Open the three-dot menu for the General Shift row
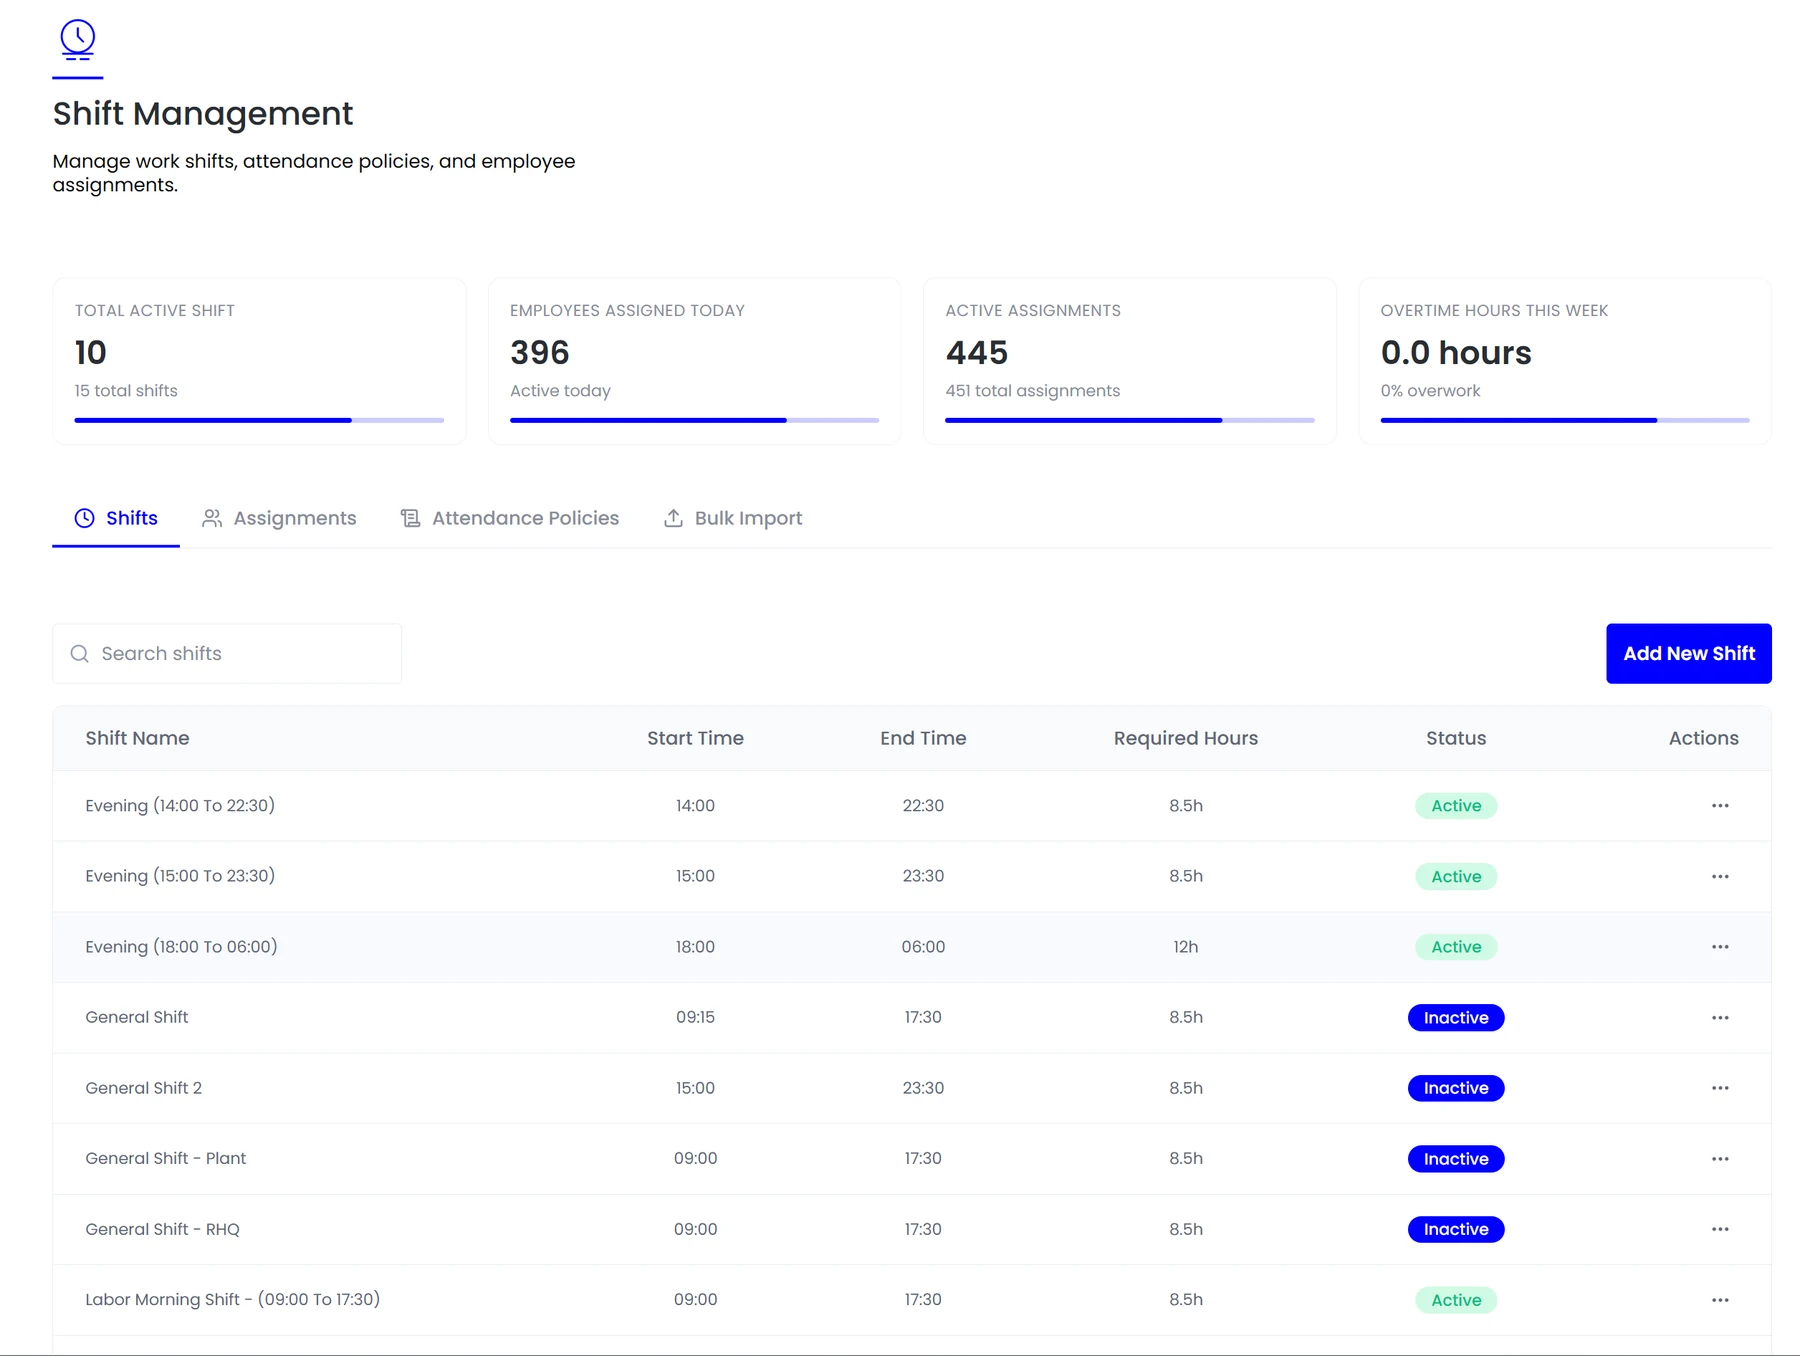 (1720, 1018)
